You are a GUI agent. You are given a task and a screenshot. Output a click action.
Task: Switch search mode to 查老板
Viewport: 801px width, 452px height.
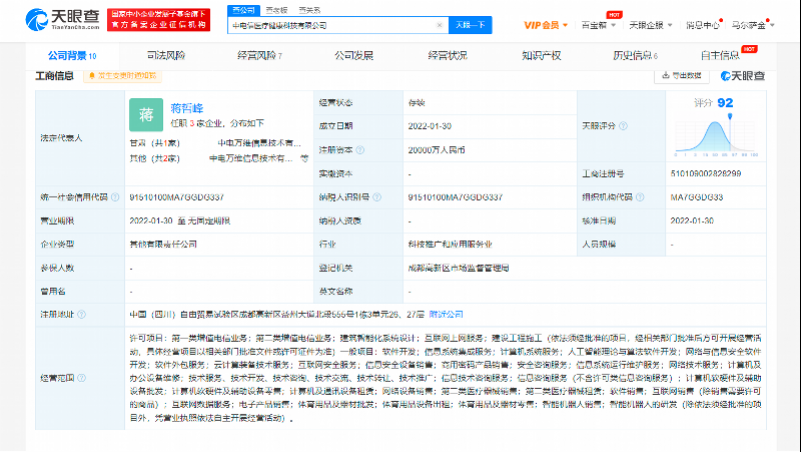coord(277,10)
